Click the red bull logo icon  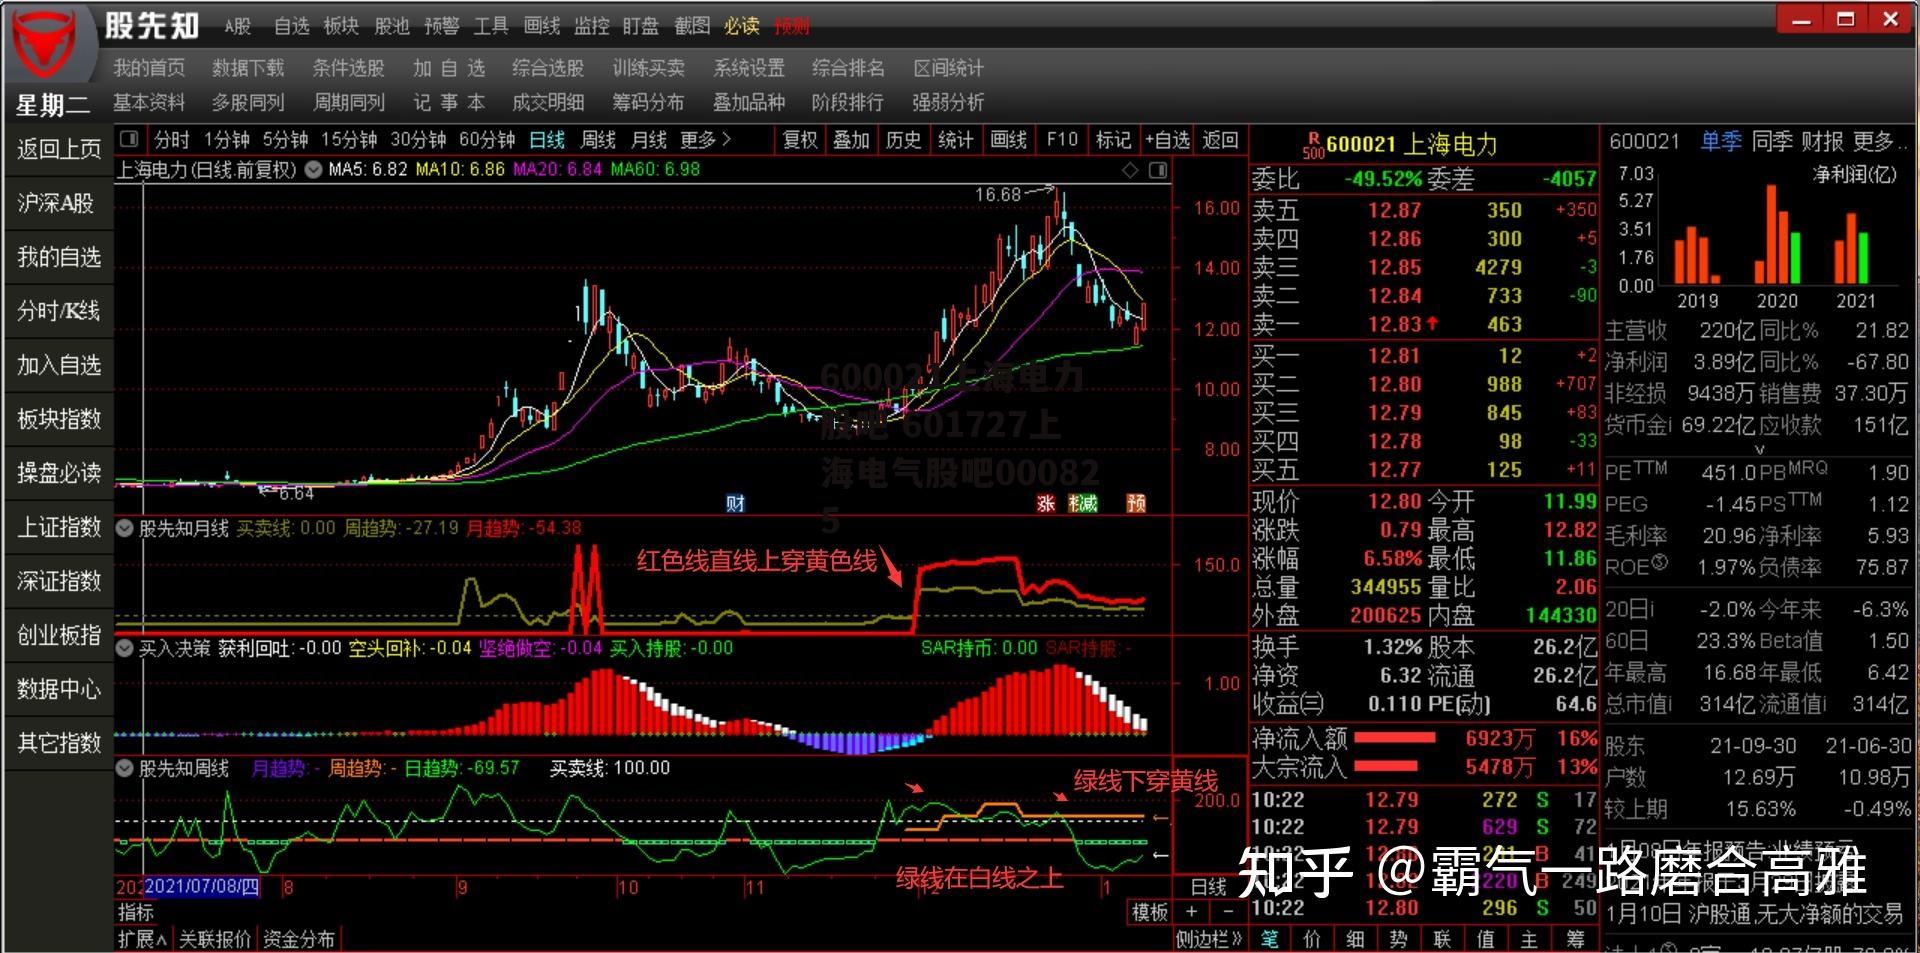coord(46,45)
